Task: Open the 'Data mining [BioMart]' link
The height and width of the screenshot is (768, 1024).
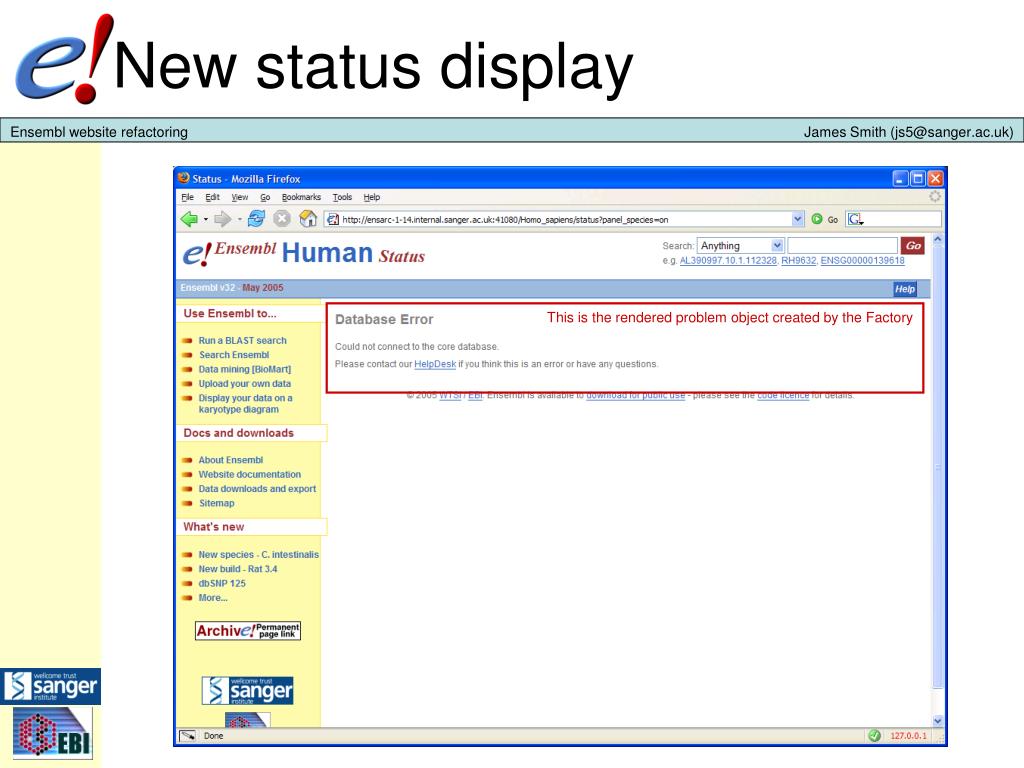Action: [x=245, y=369]
